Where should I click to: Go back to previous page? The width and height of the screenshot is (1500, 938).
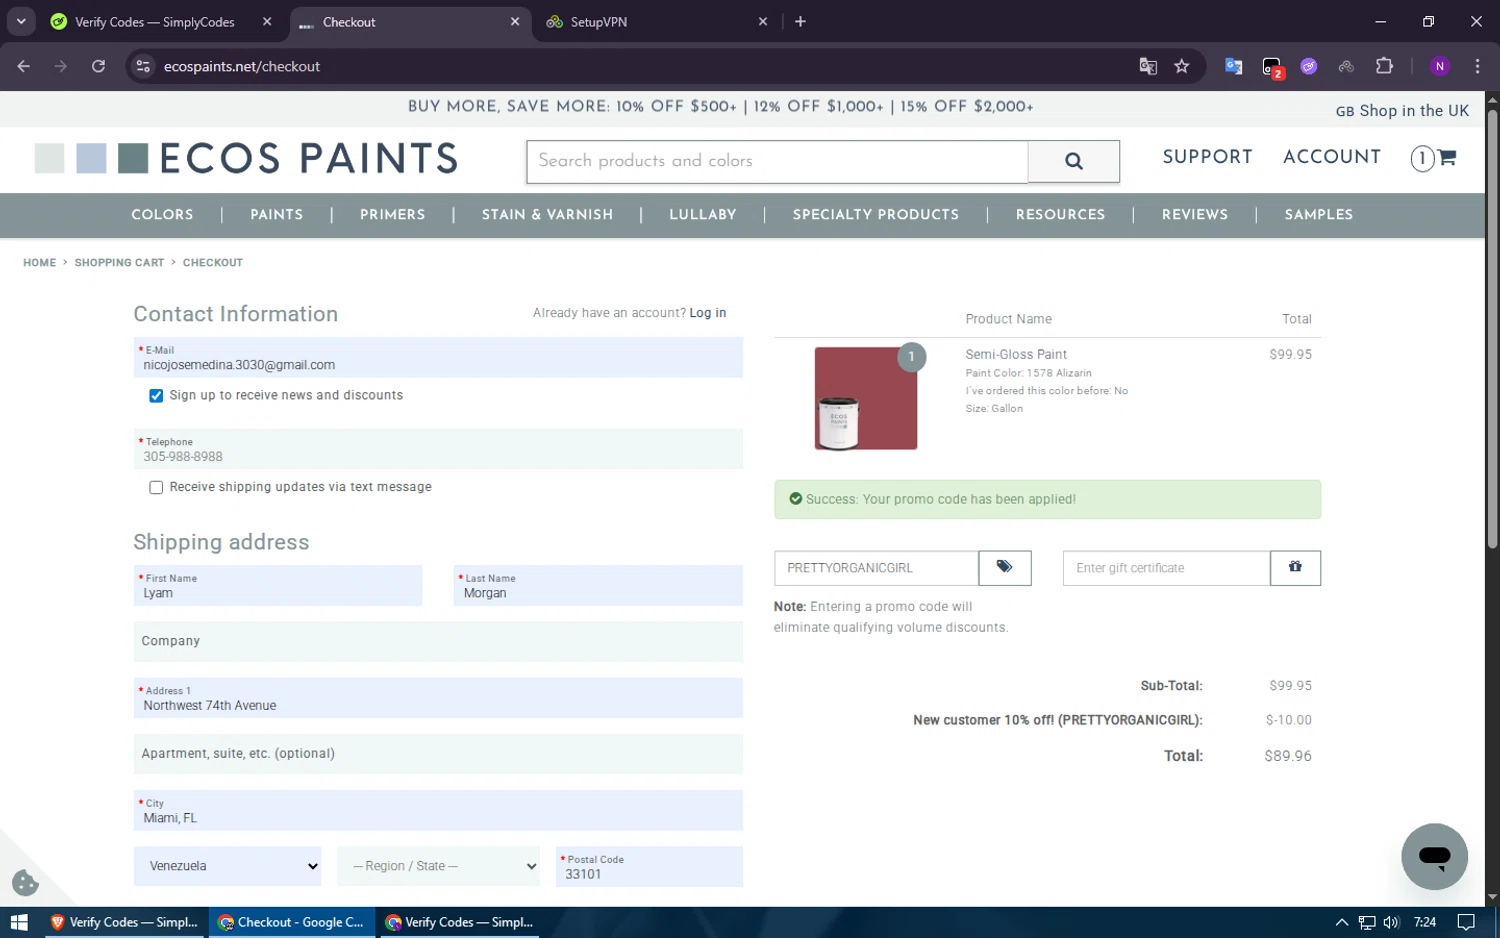click(24, 66)
